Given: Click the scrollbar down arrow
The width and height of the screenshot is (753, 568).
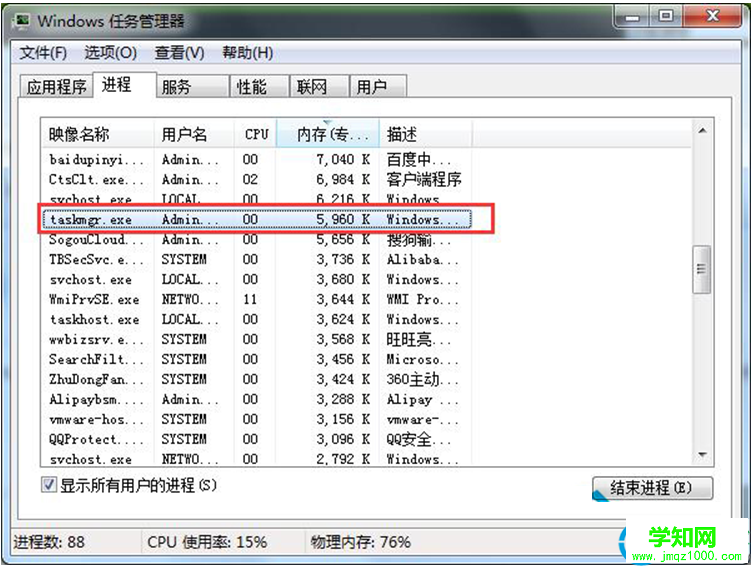Looking at the screenshot, I should point(702,455).
